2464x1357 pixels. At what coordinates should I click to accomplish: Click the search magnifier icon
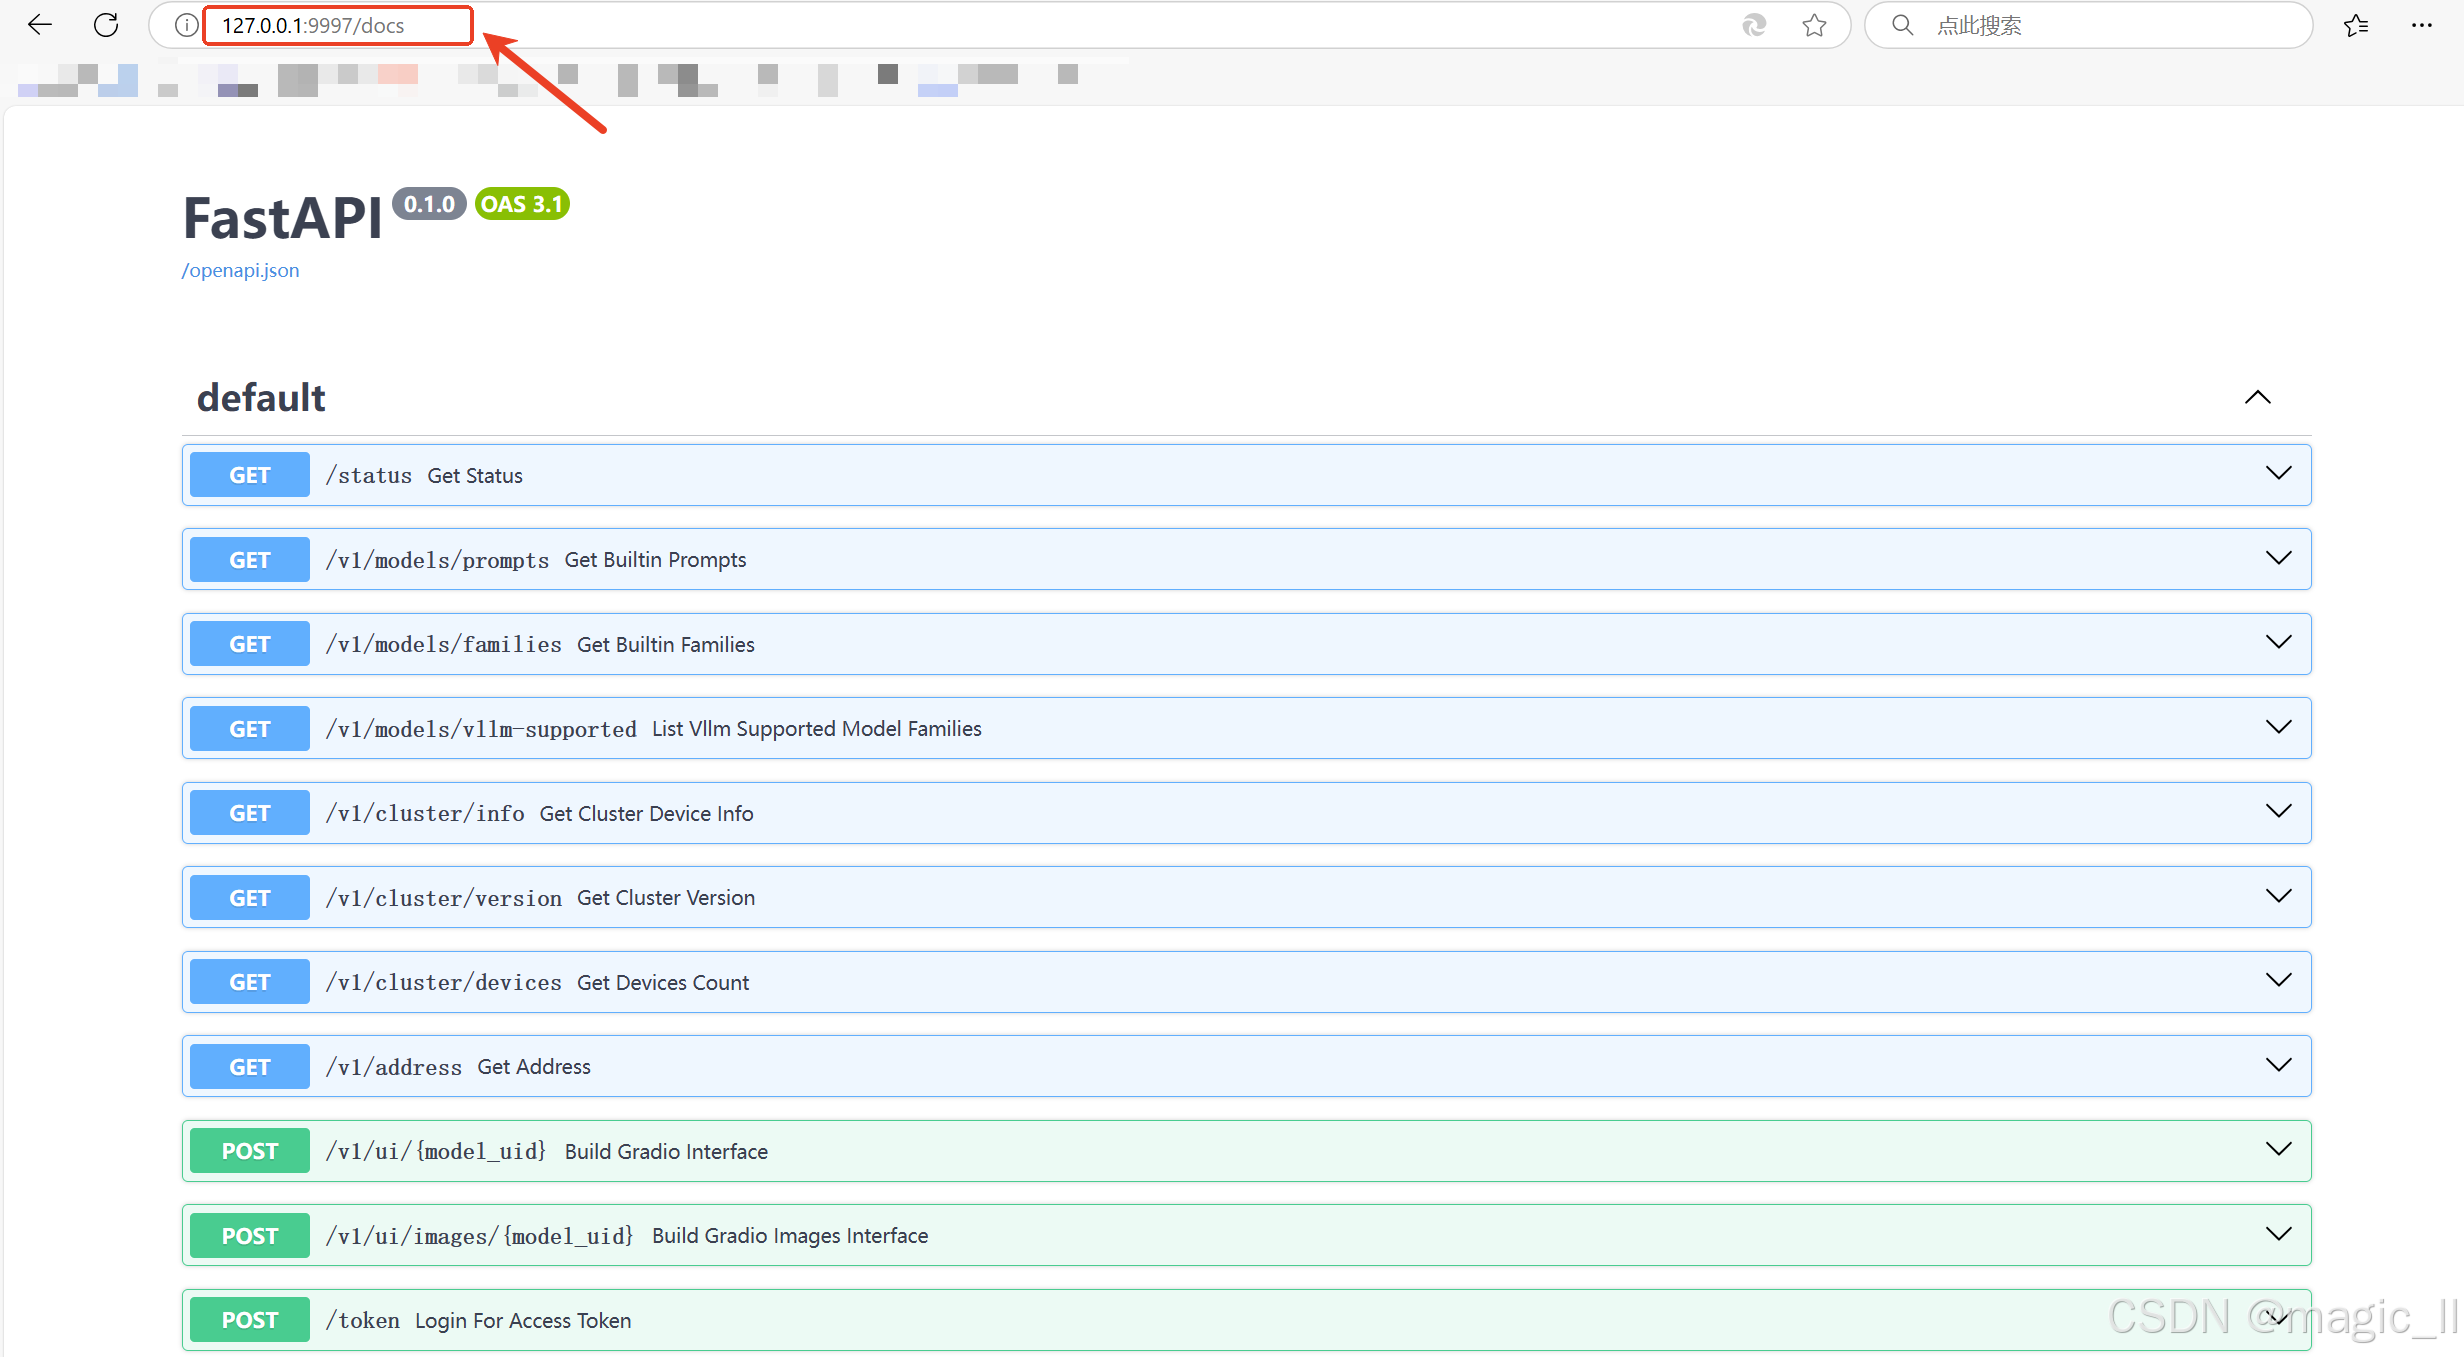pyautogui.click(x=1902, y=25)
